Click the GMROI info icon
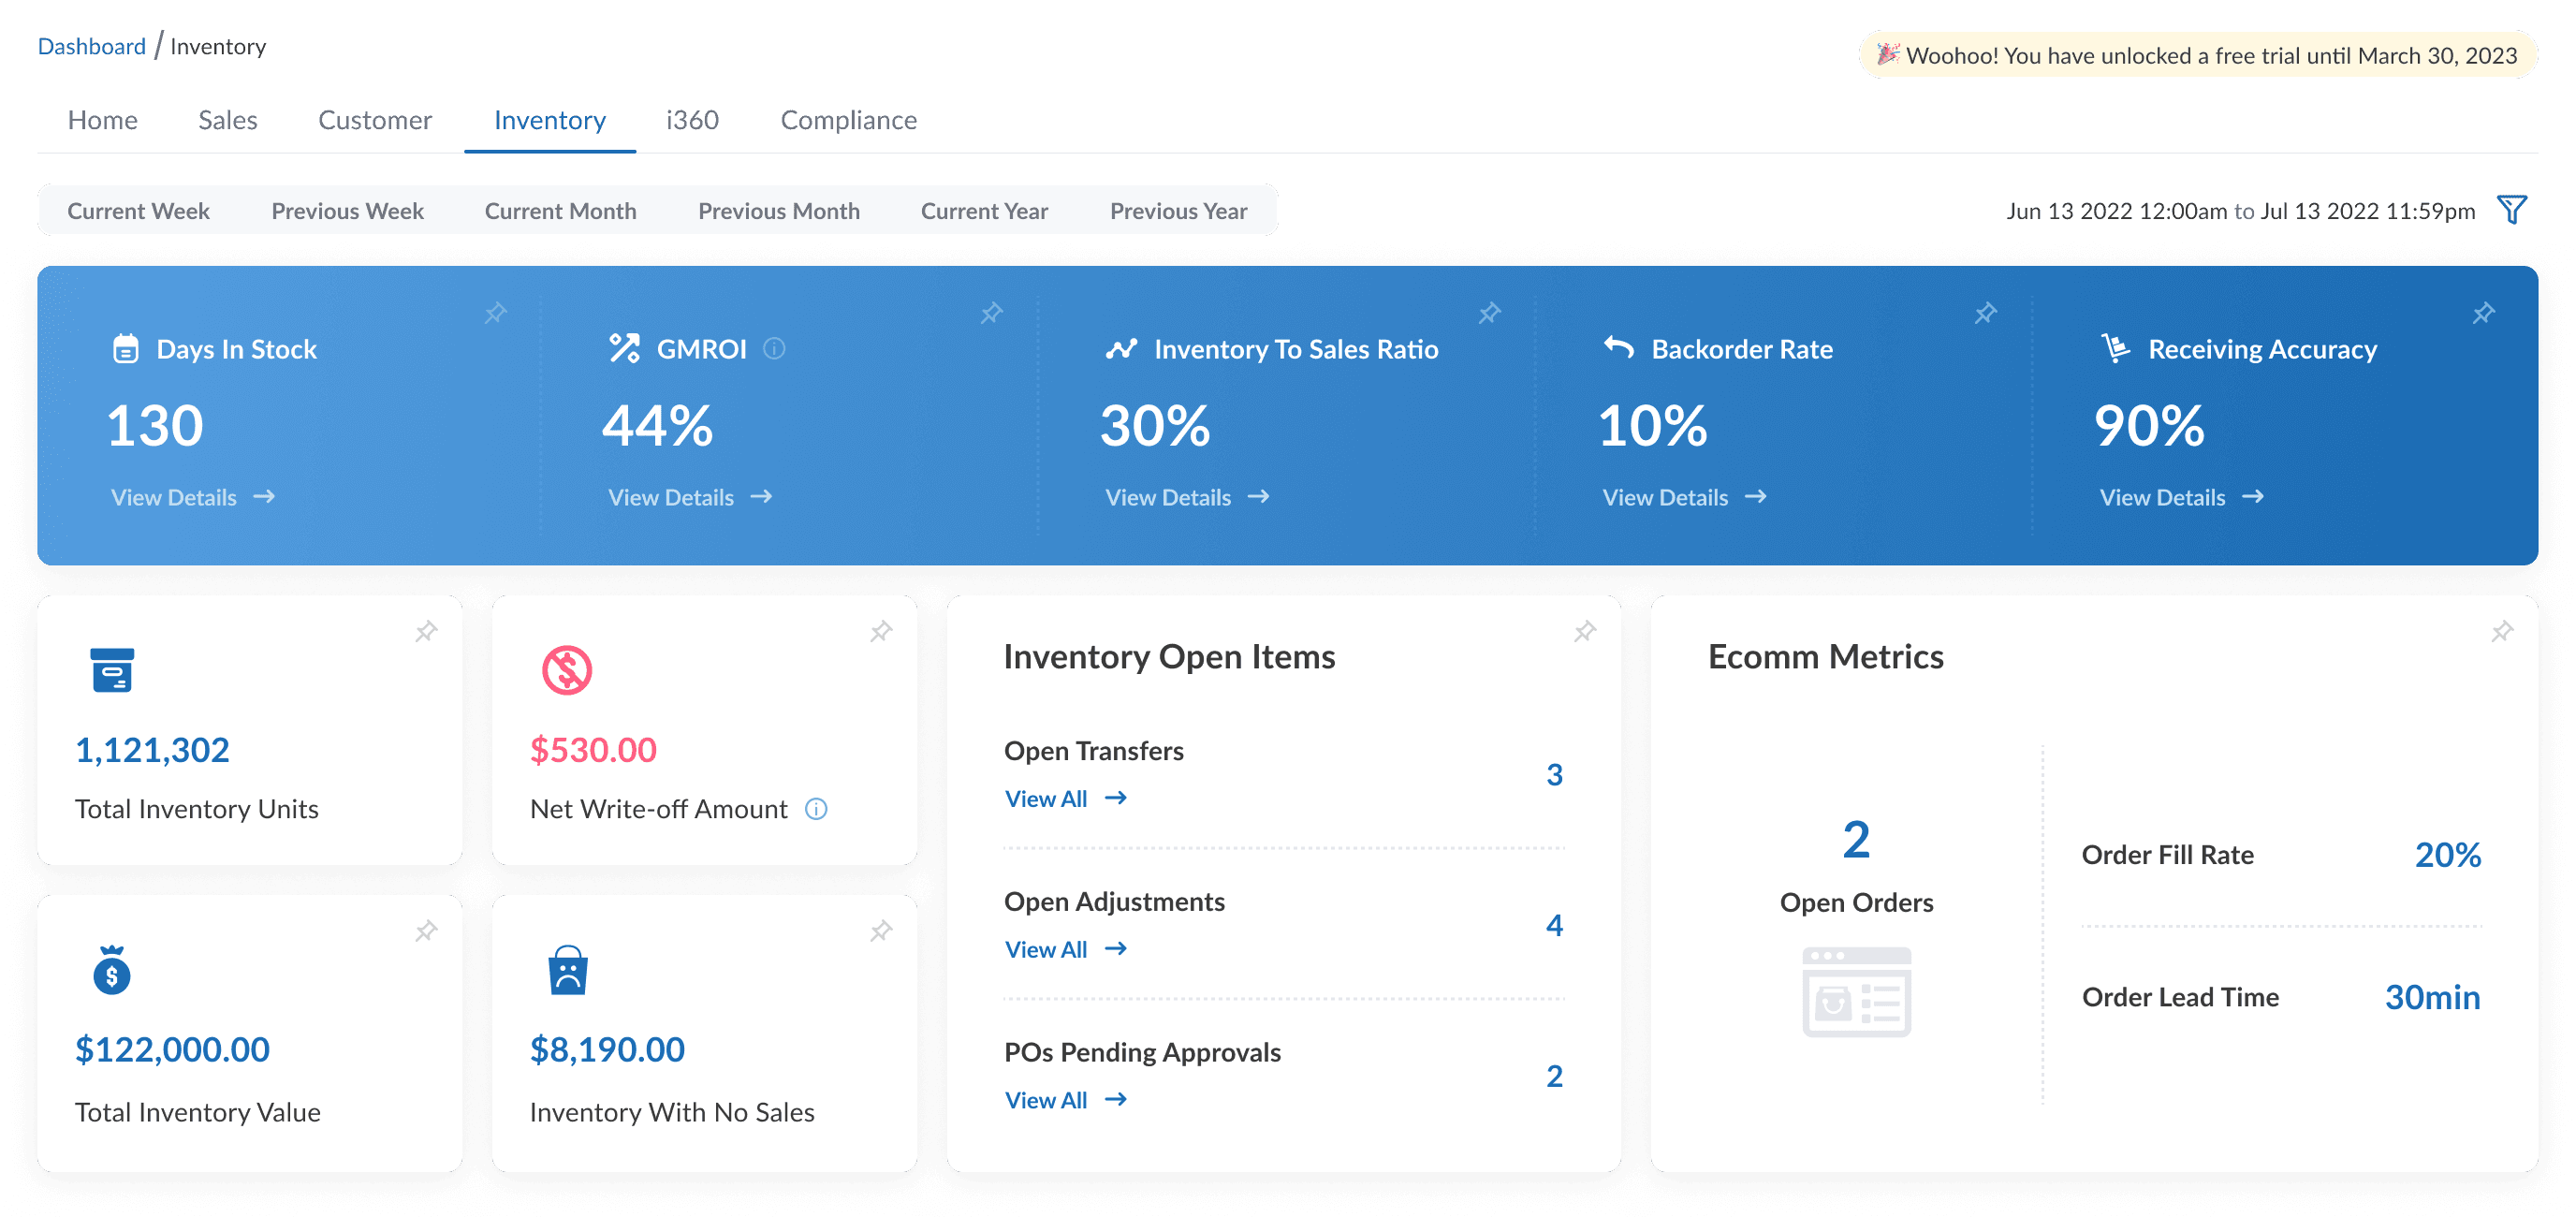 [774, 348]
